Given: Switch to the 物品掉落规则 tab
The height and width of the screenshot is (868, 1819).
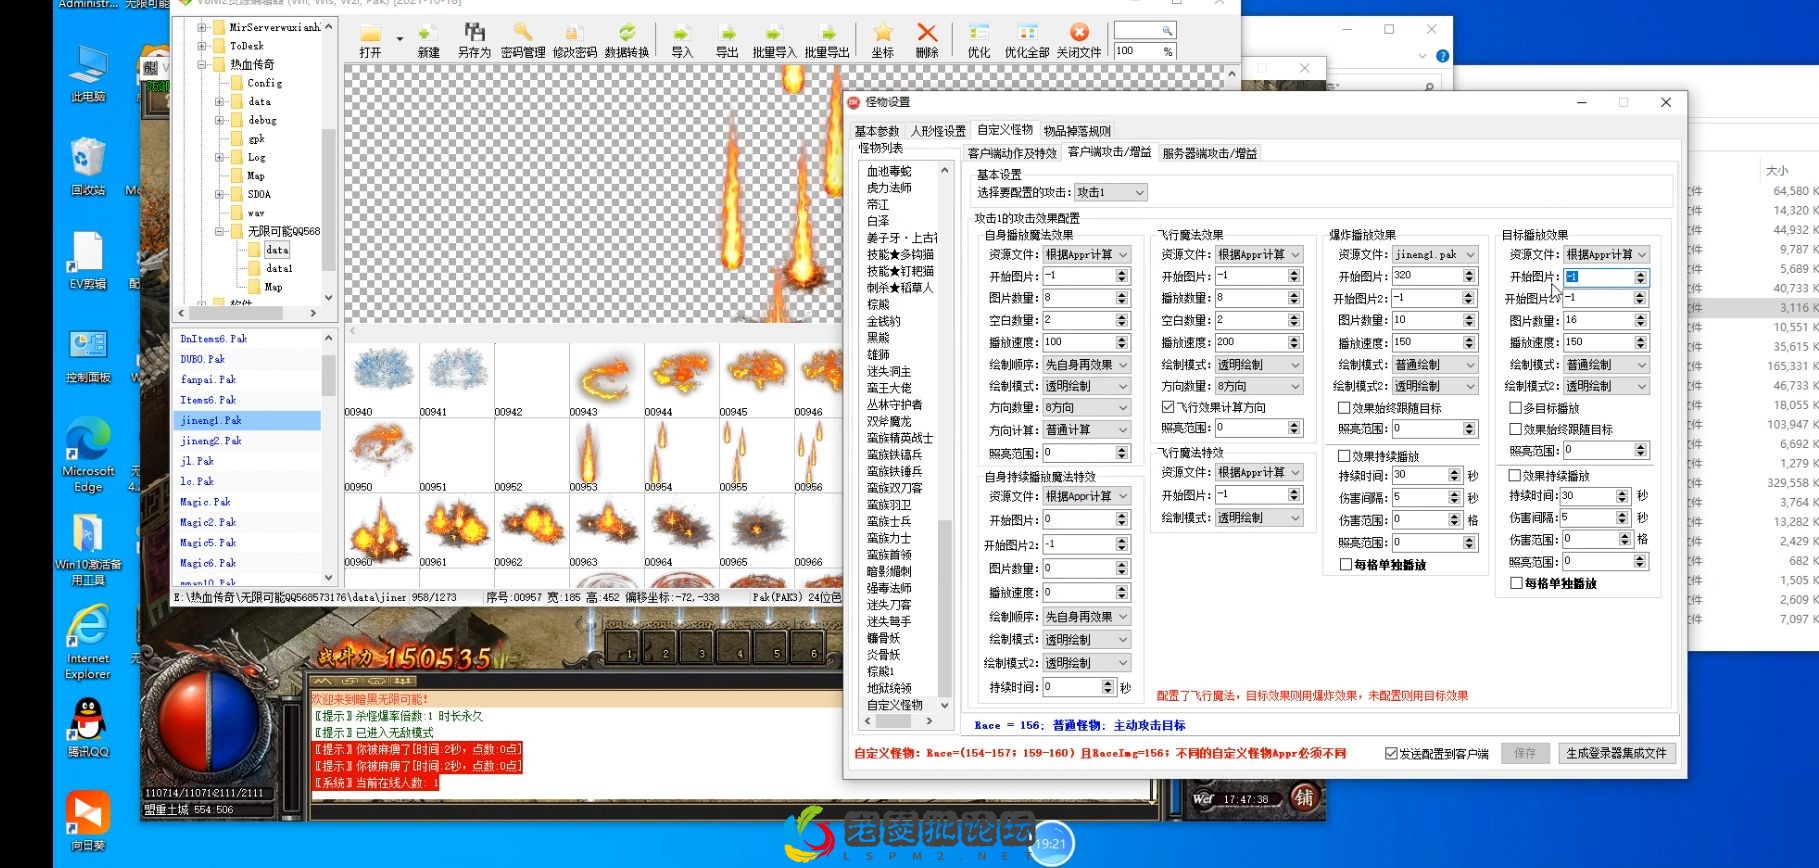Looking at the screenshot, I should pyautogui.click(x=1077, y=131).
